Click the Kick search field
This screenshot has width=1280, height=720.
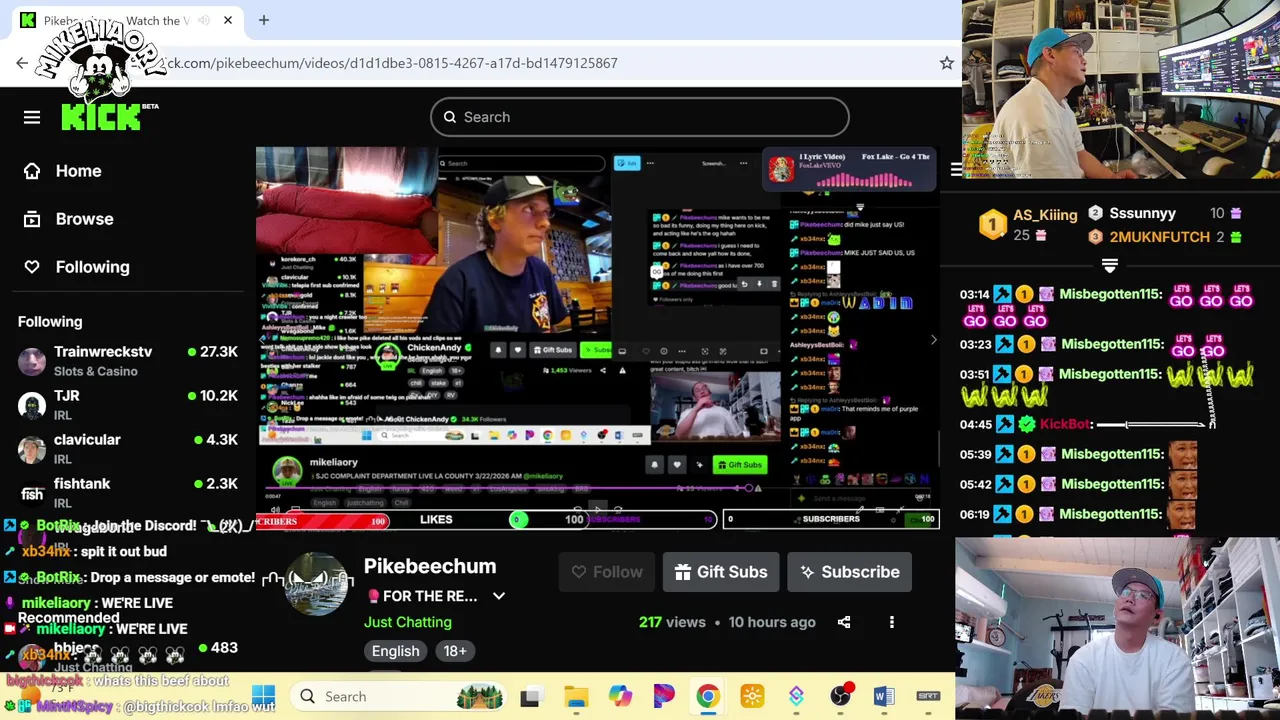[x=640, y=117]
